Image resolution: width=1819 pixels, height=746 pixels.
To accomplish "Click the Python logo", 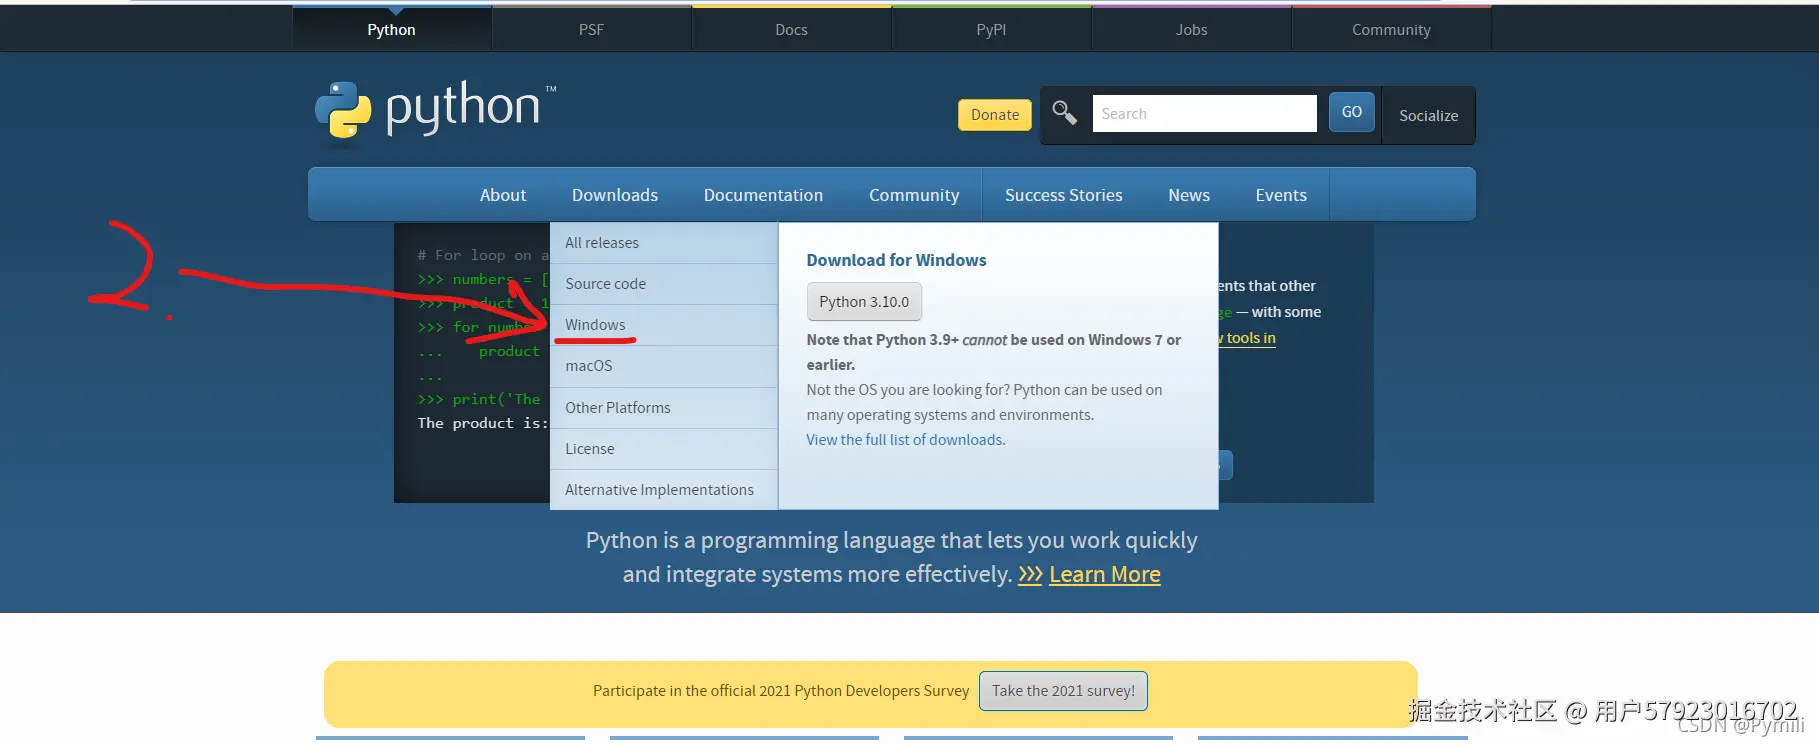I will pyautogui.click(x=435, y=112).
